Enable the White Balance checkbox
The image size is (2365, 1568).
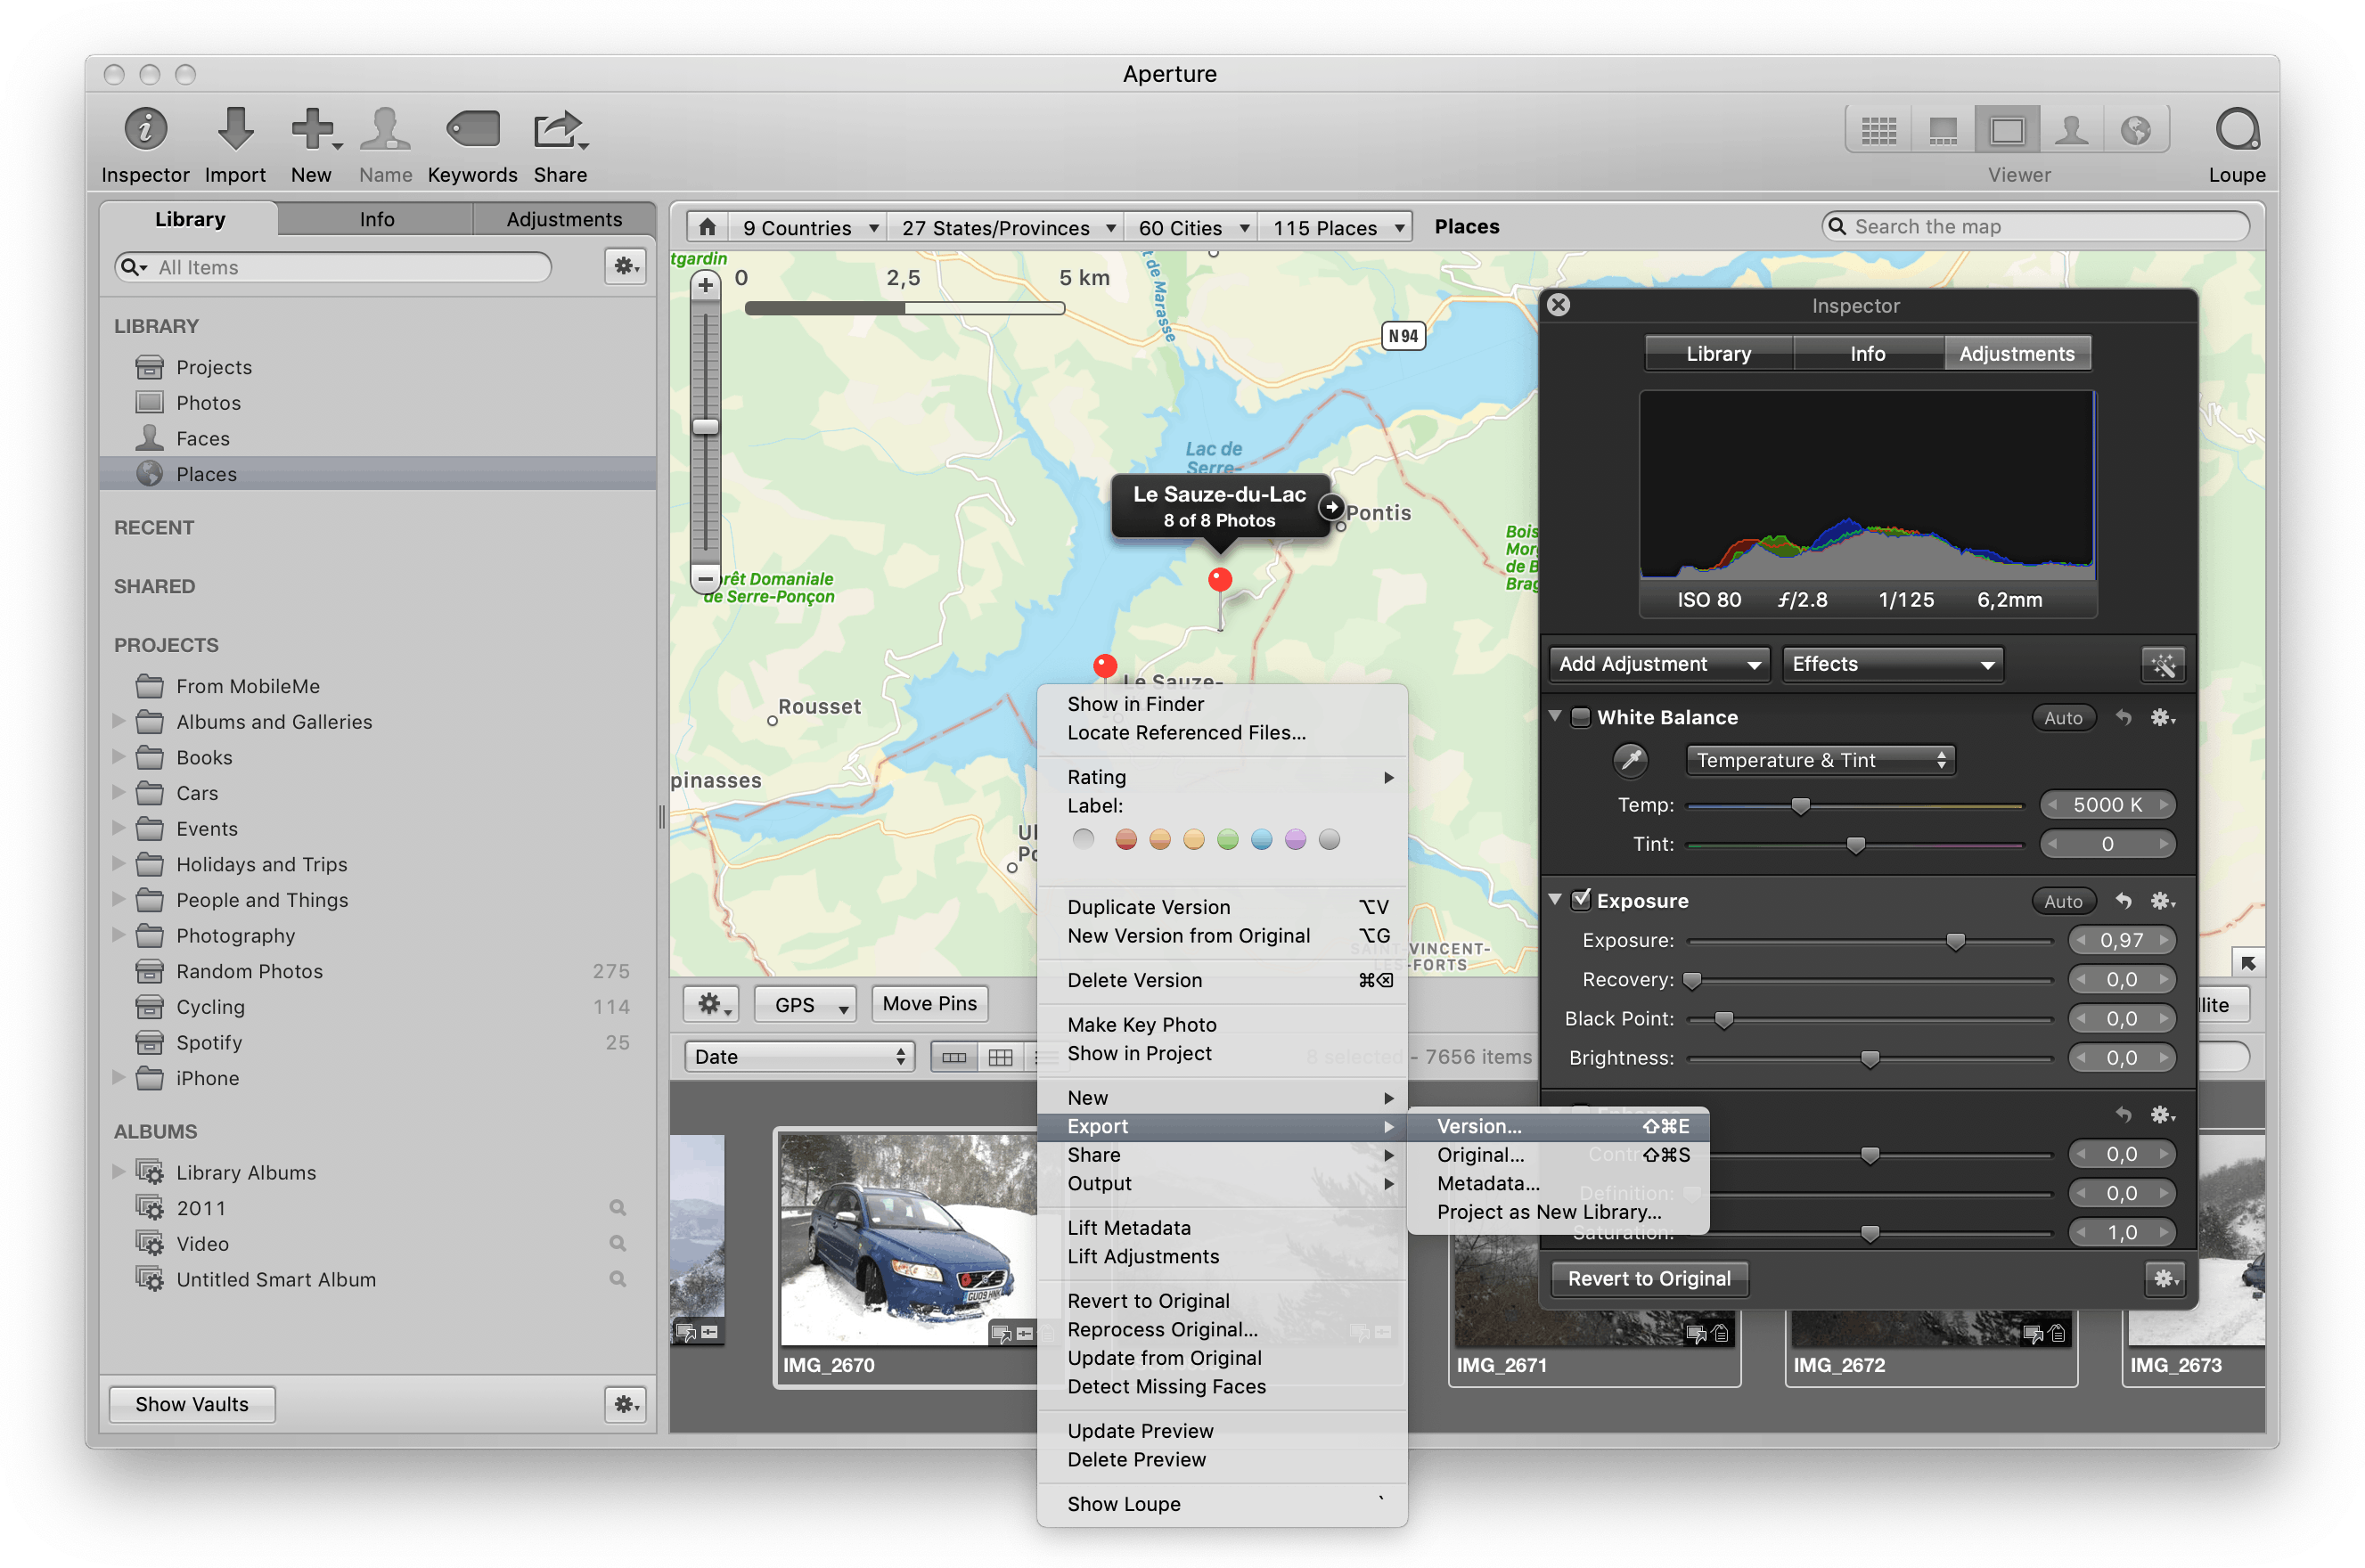click(1580, 717)
